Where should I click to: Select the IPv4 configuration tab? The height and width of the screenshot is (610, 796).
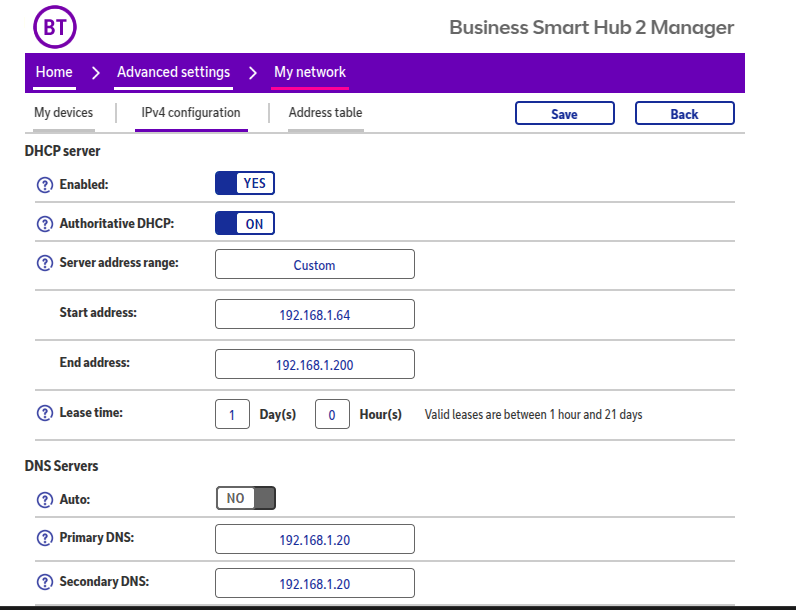click(191, 113)
